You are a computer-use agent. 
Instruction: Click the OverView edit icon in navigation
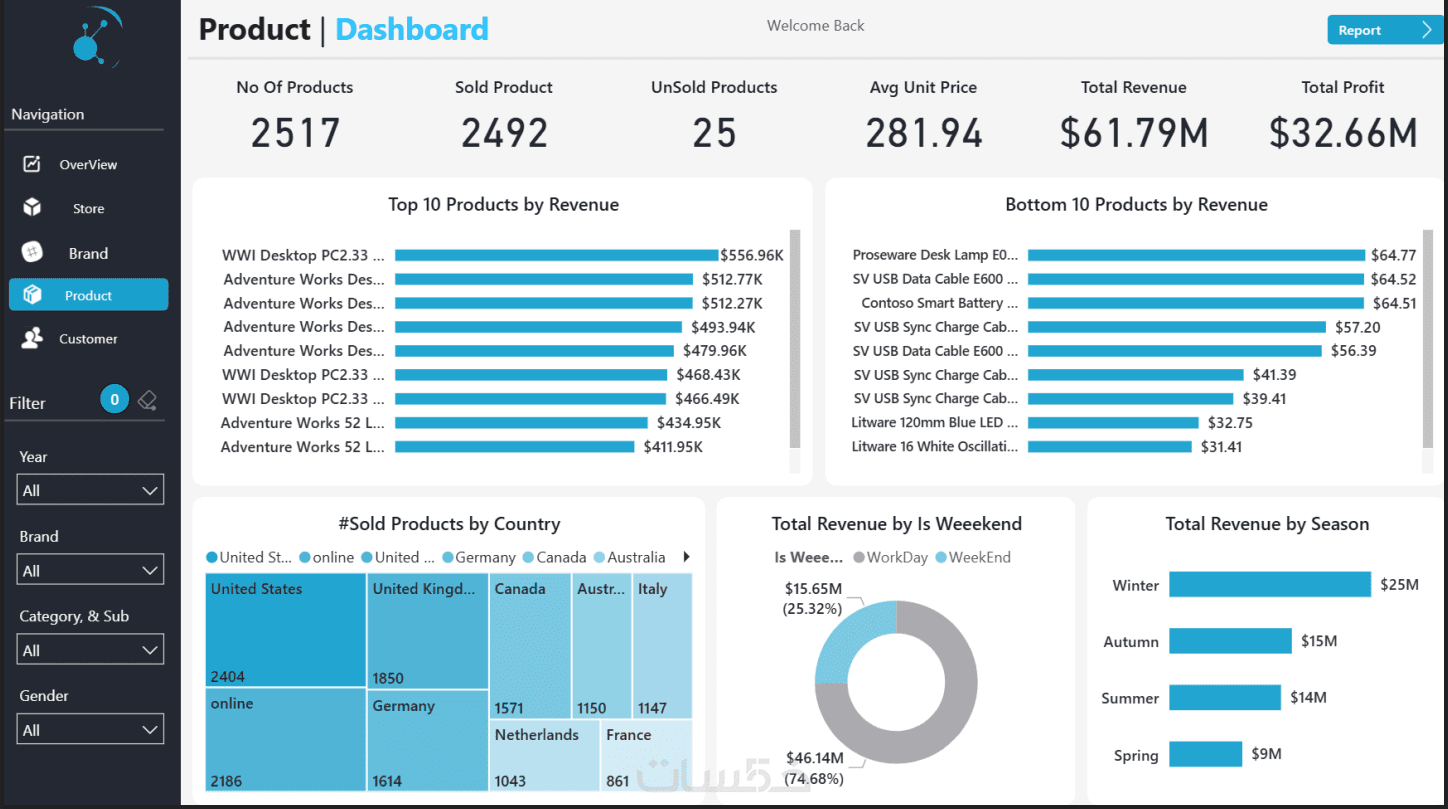click(x=32, y=164)
